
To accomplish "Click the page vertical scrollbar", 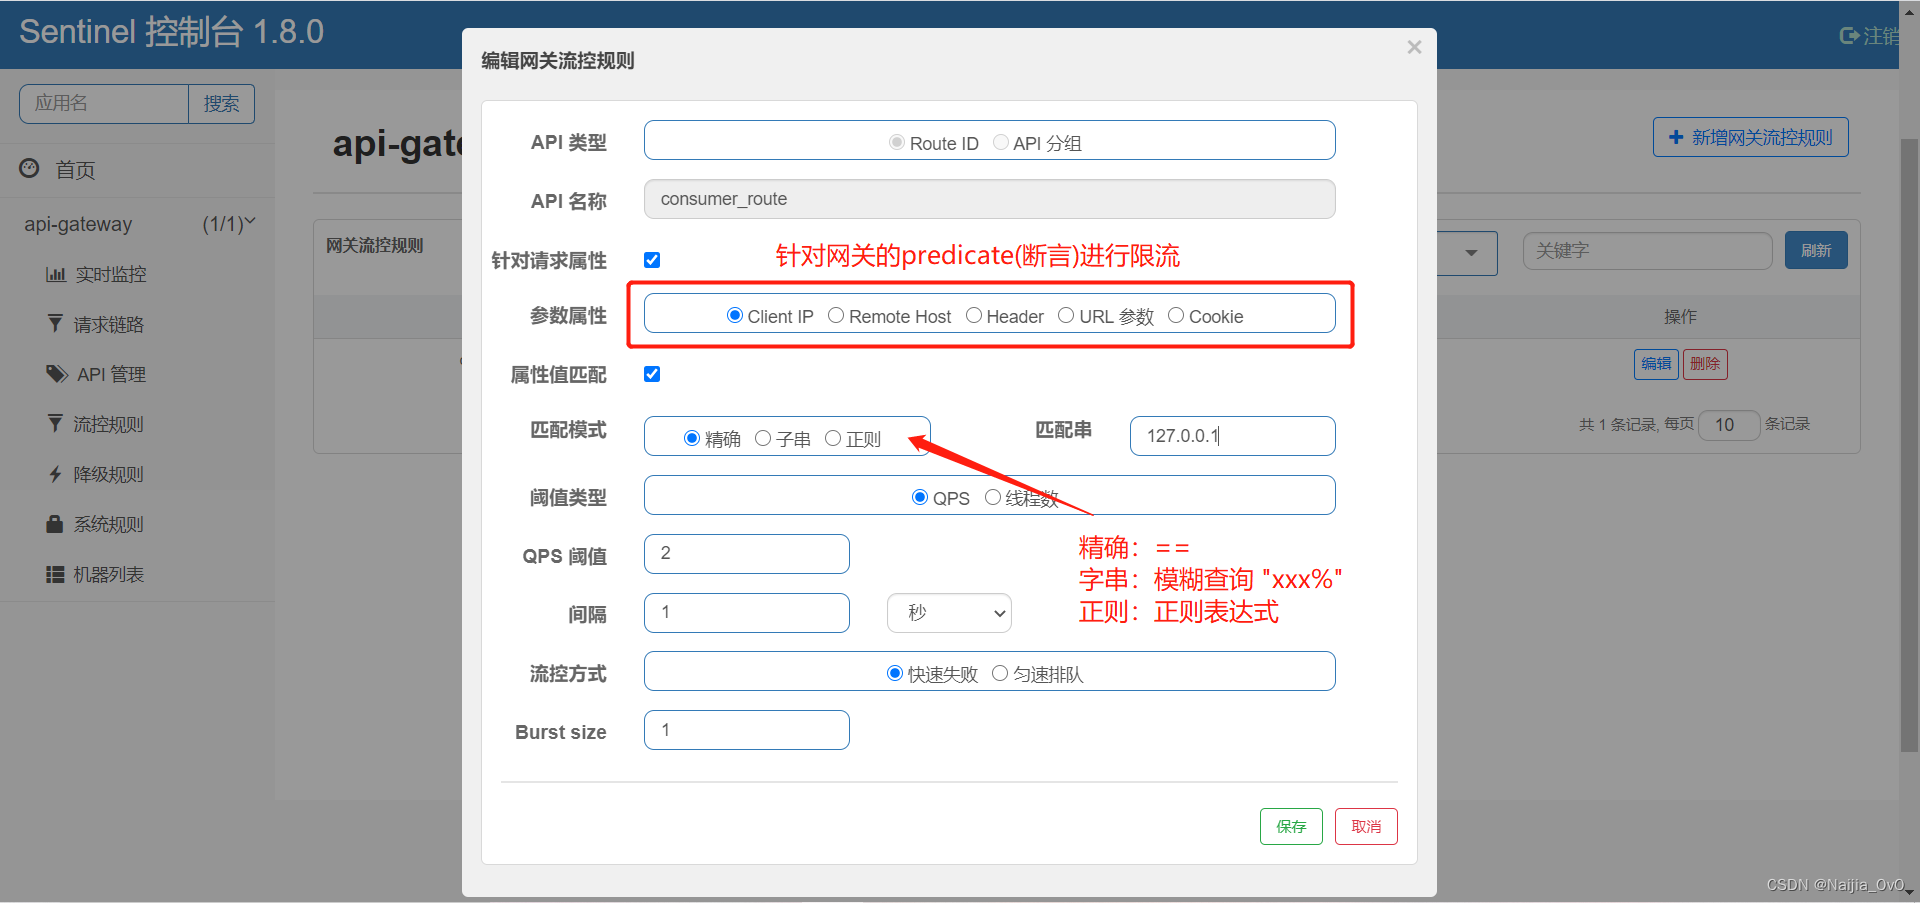I will 1909,445.
